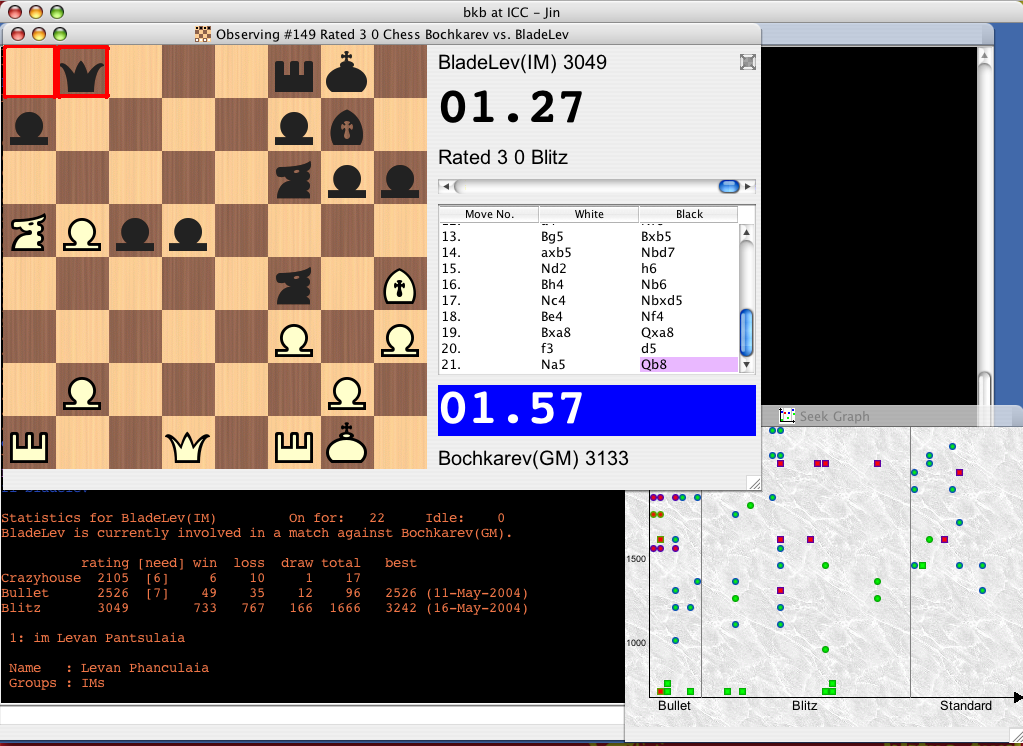The height and width of the screenshot is (746, 1023).
Task: Select the white king on g1
Action: [x=347, y=443]
